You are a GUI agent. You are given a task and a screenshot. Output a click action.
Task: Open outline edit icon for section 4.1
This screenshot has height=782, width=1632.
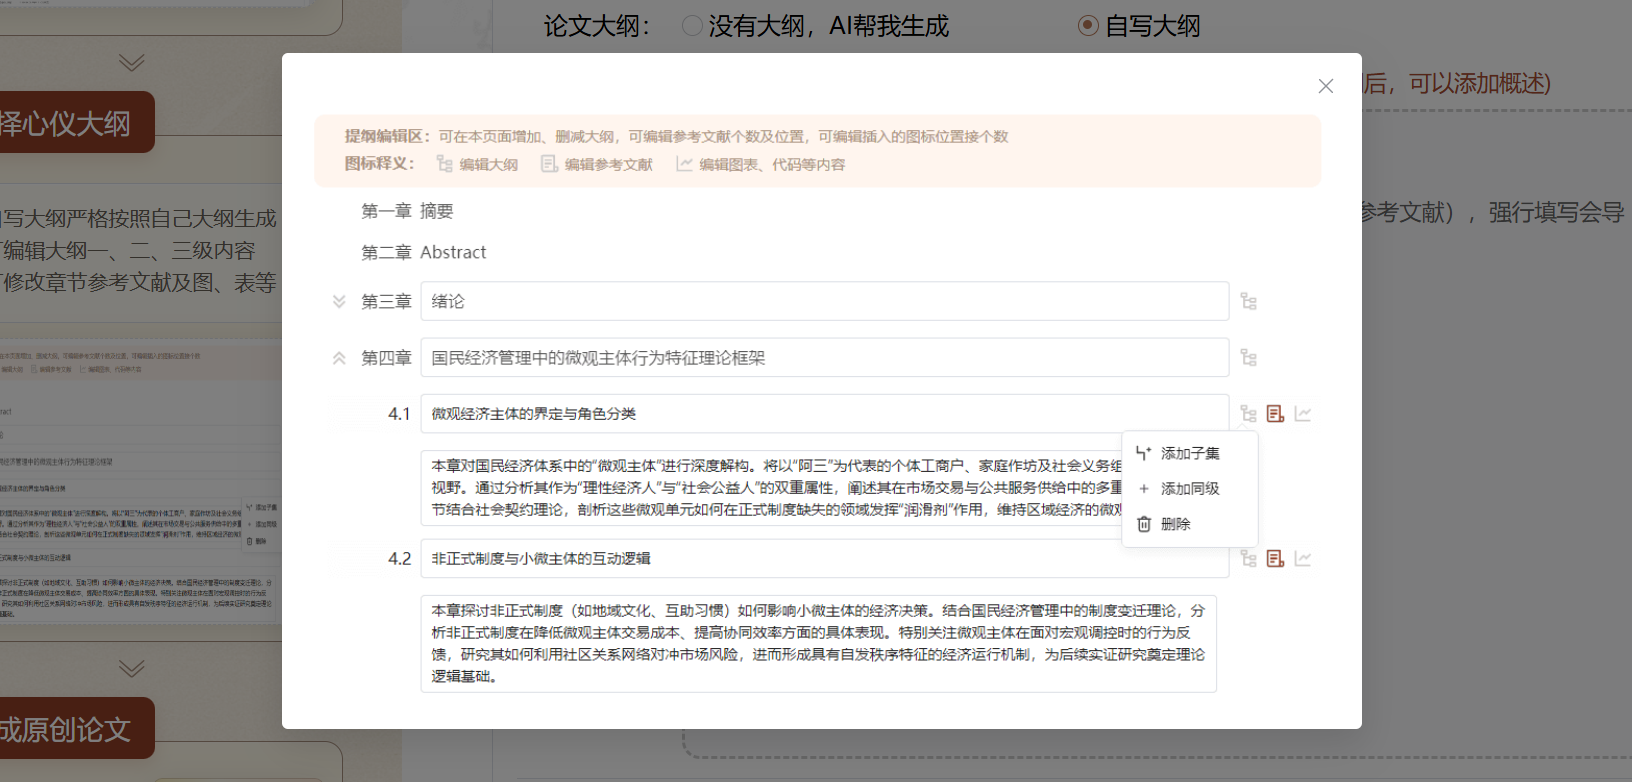(1249, 414)
